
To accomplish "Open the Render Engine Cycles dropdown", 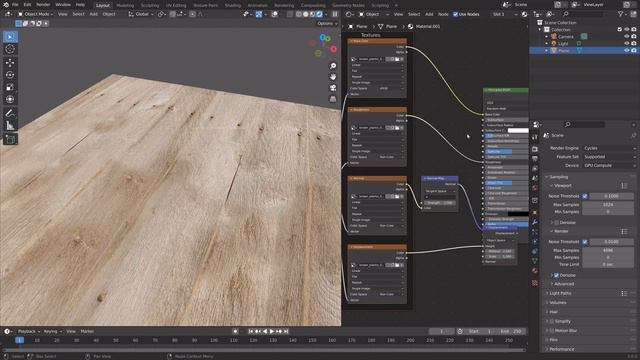I will coord(609,148).
